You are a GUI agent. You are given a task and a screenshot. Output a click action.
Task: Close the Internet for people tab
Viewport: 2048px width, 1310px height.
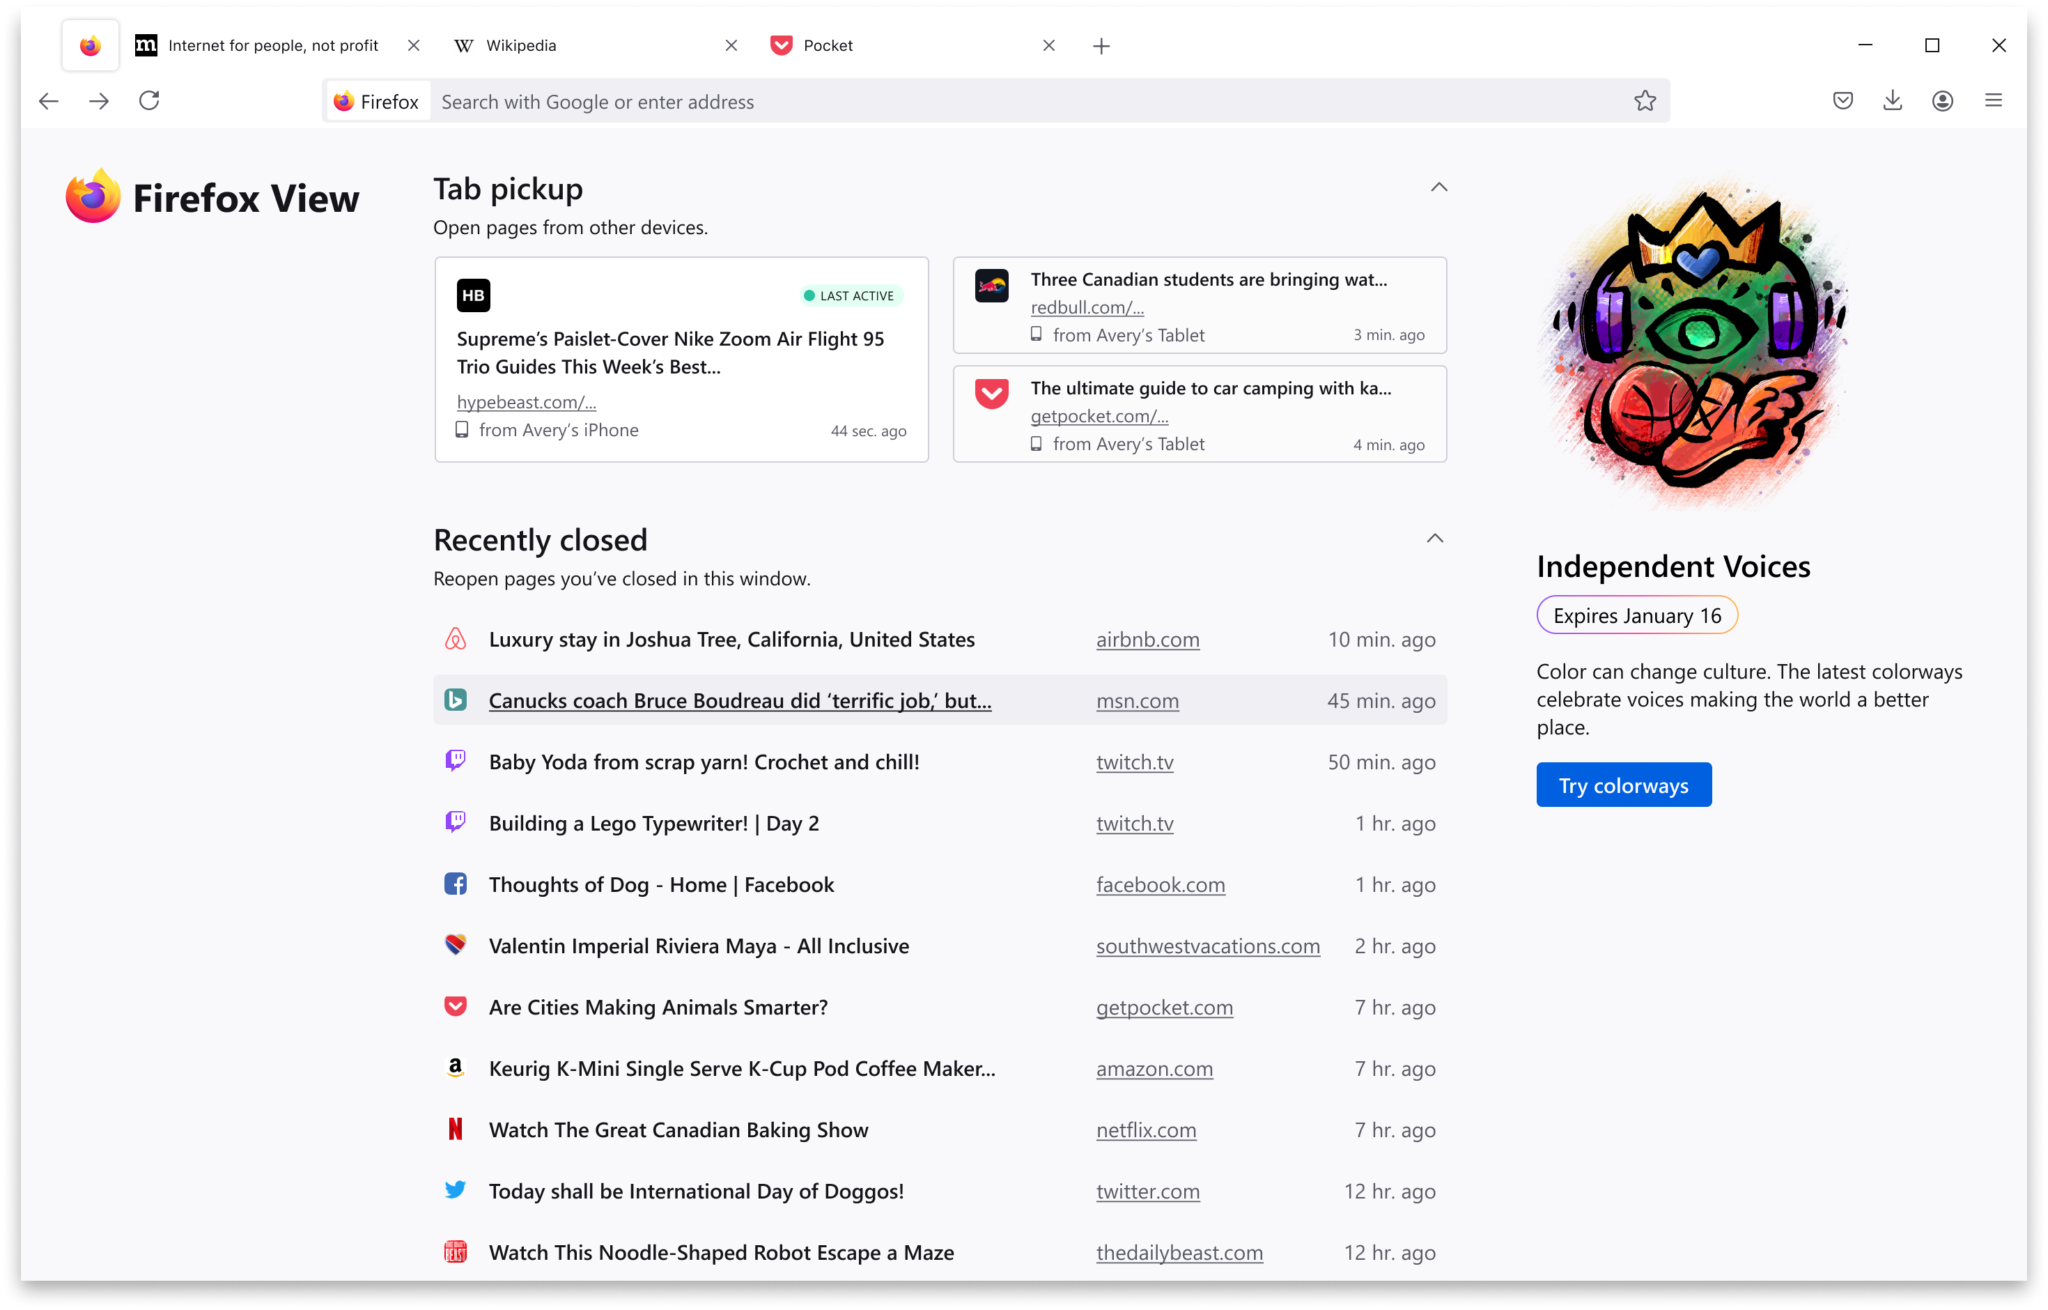(x=414, y=46)
